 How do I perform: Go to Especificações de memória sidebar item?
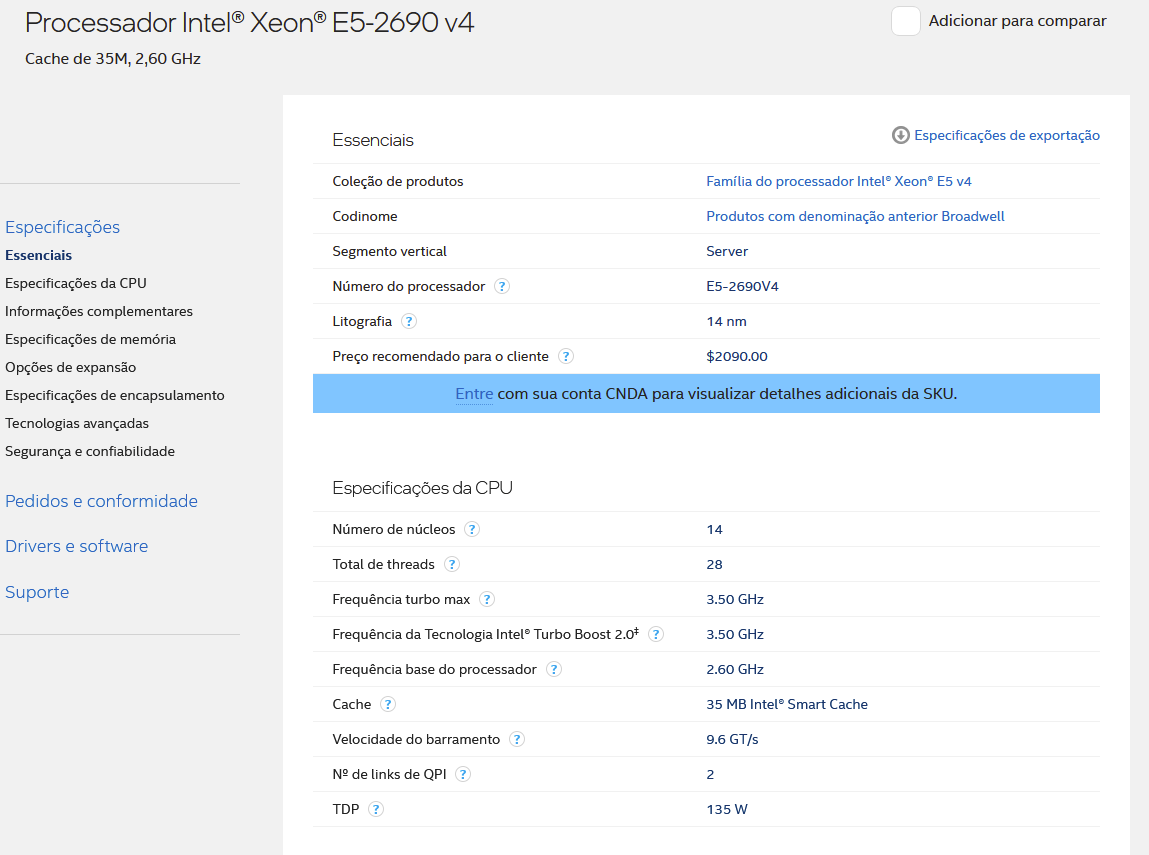(90, 339)
